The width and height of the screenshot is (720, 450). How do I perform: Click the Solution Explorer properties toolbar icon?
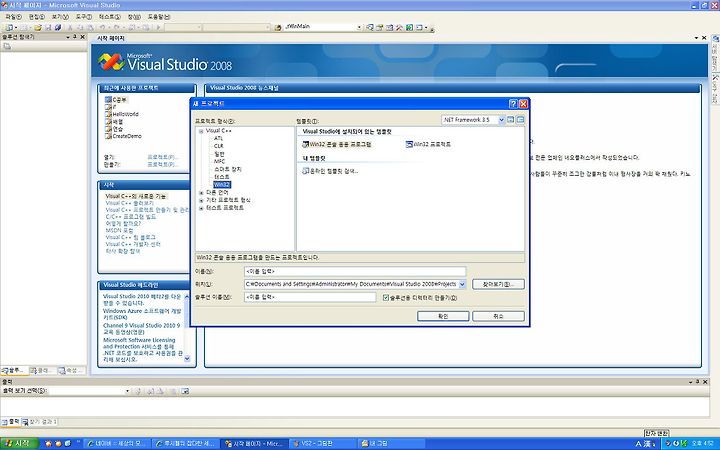7,46
